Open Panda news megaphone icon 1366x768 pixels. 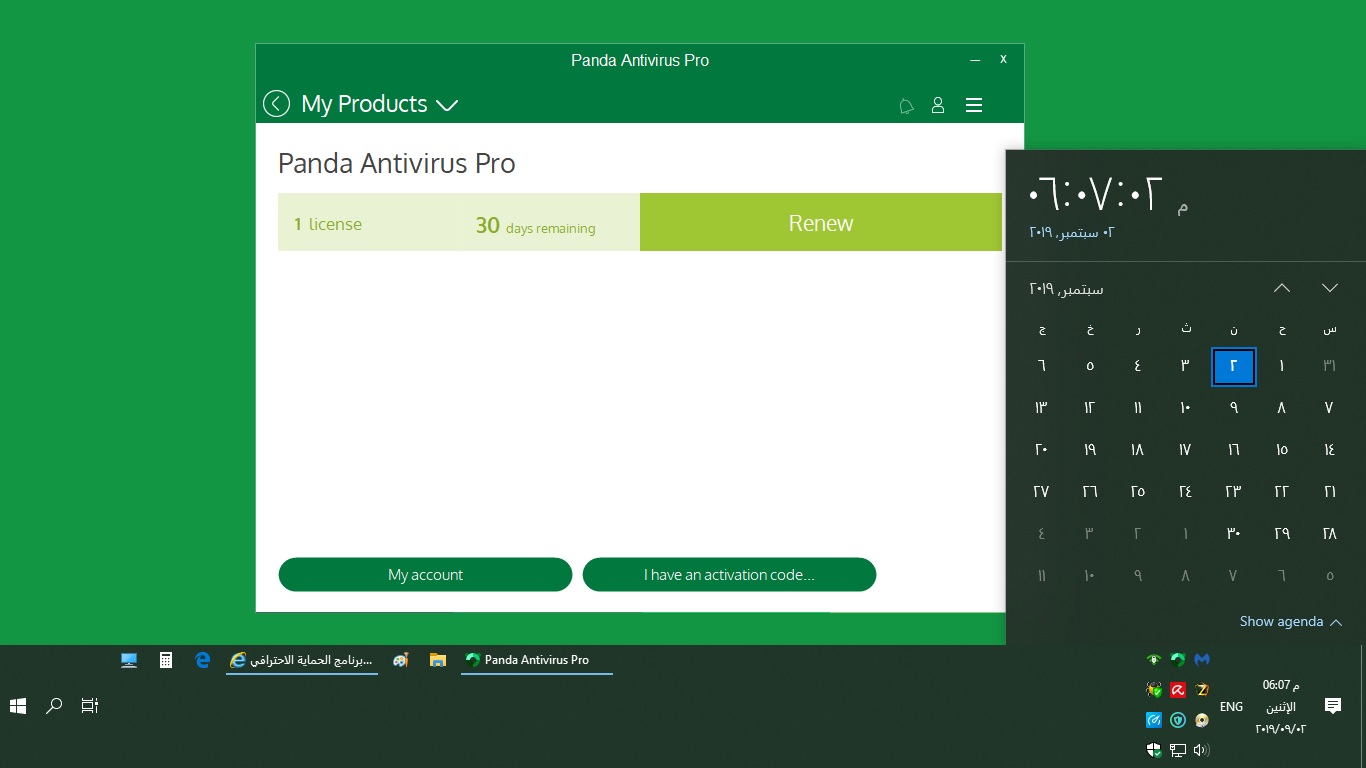tap(907, 105)
